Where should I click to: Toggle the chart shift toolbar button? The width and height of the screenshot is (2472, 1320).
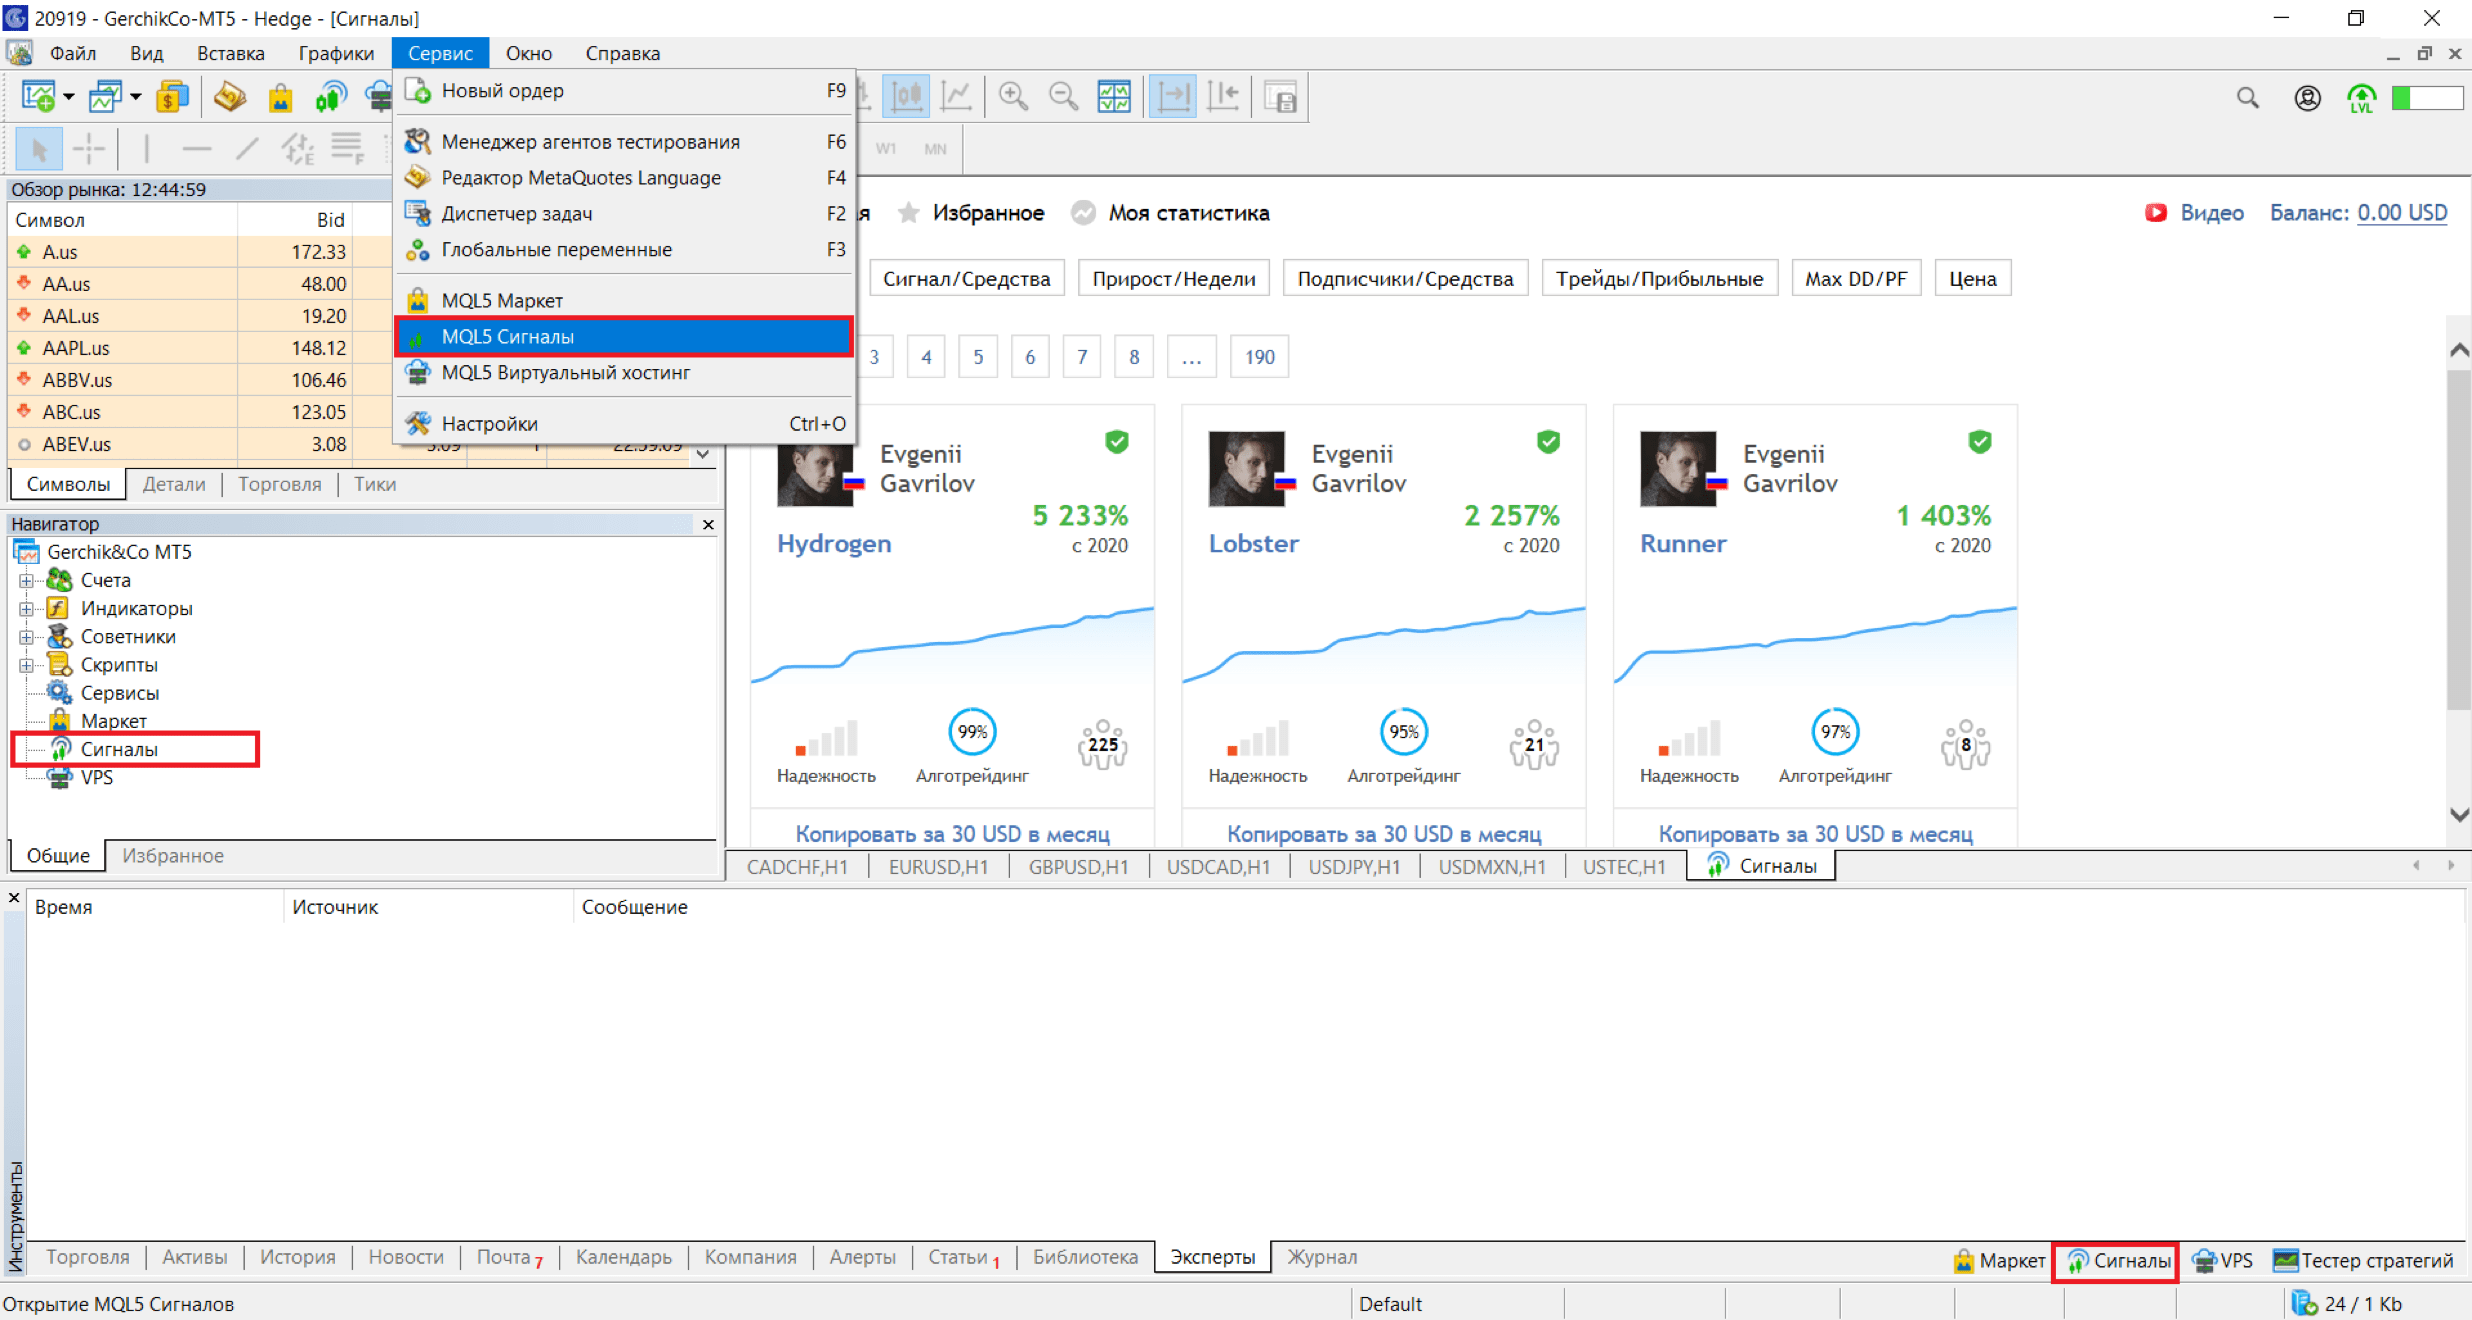[1223, 96]
